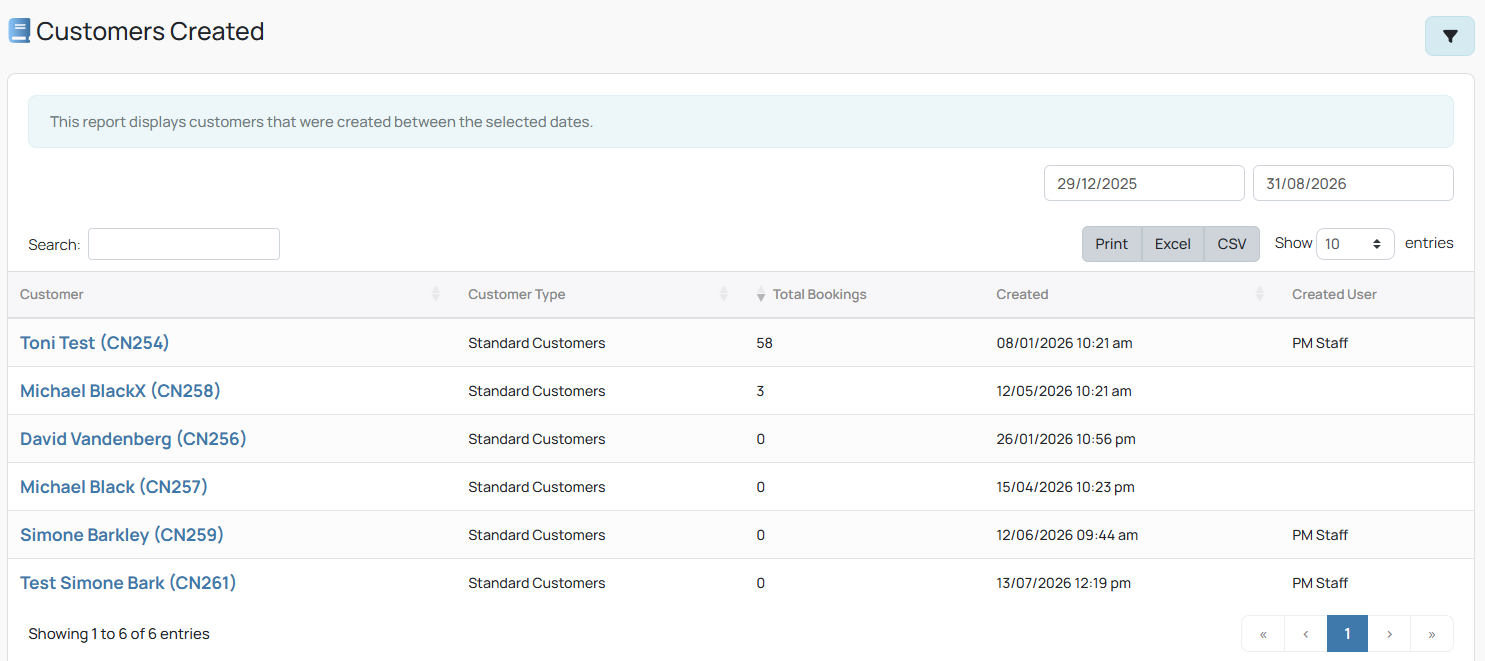Click PM Staff in Toni Test row

point(1320,343)
